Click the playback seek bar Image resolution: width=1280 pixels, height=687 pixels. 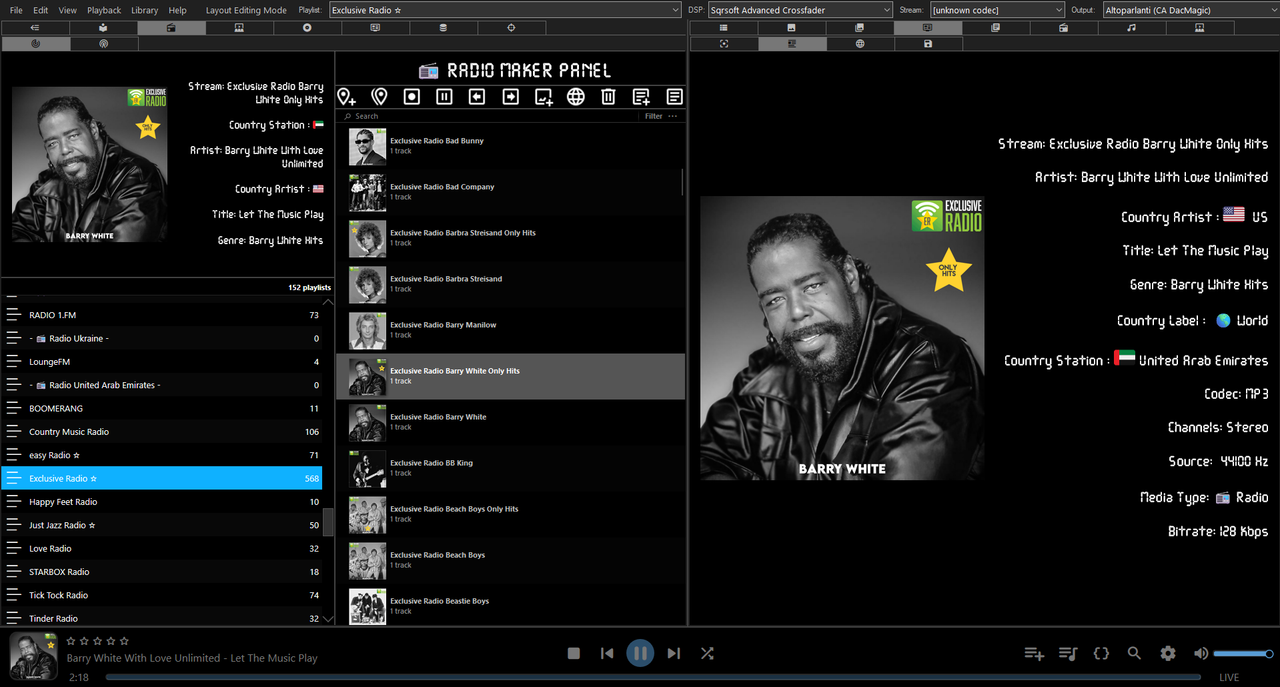click(x=655, y=677)
